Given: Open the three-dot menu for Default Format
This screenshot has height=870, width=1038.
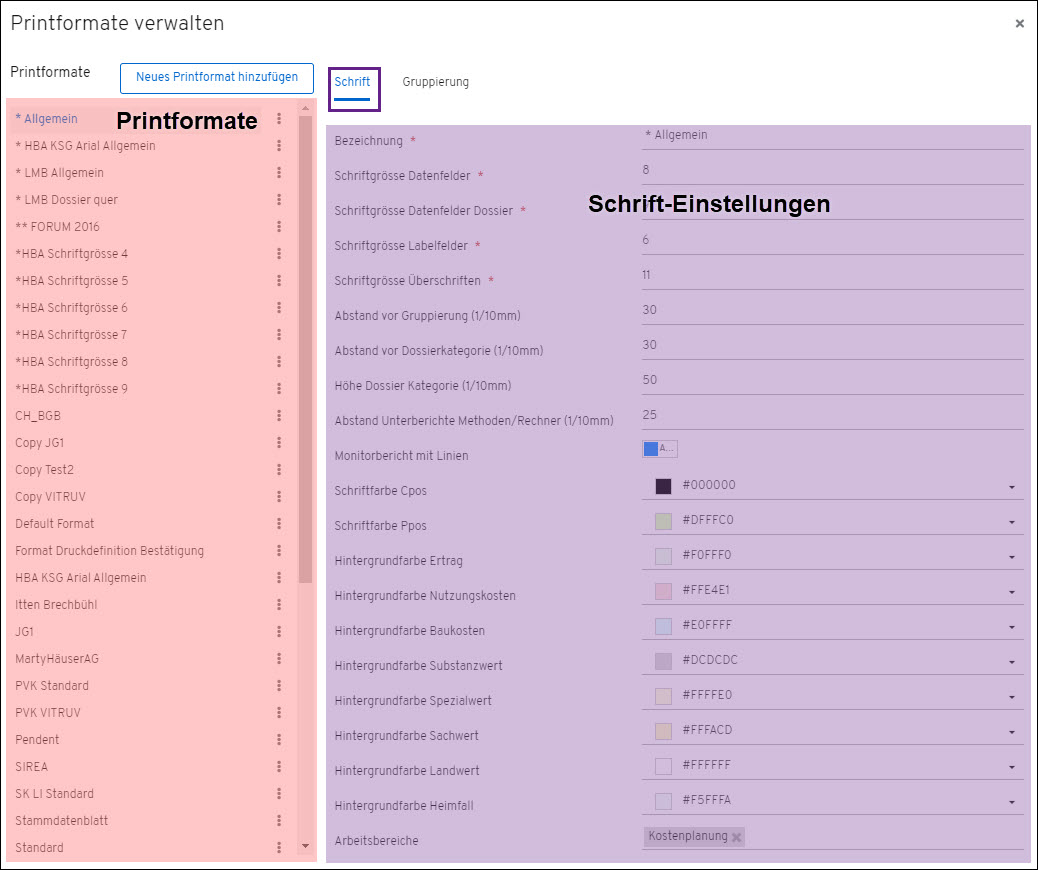Looking at the screenshot, I should click(x=279, y=524).
